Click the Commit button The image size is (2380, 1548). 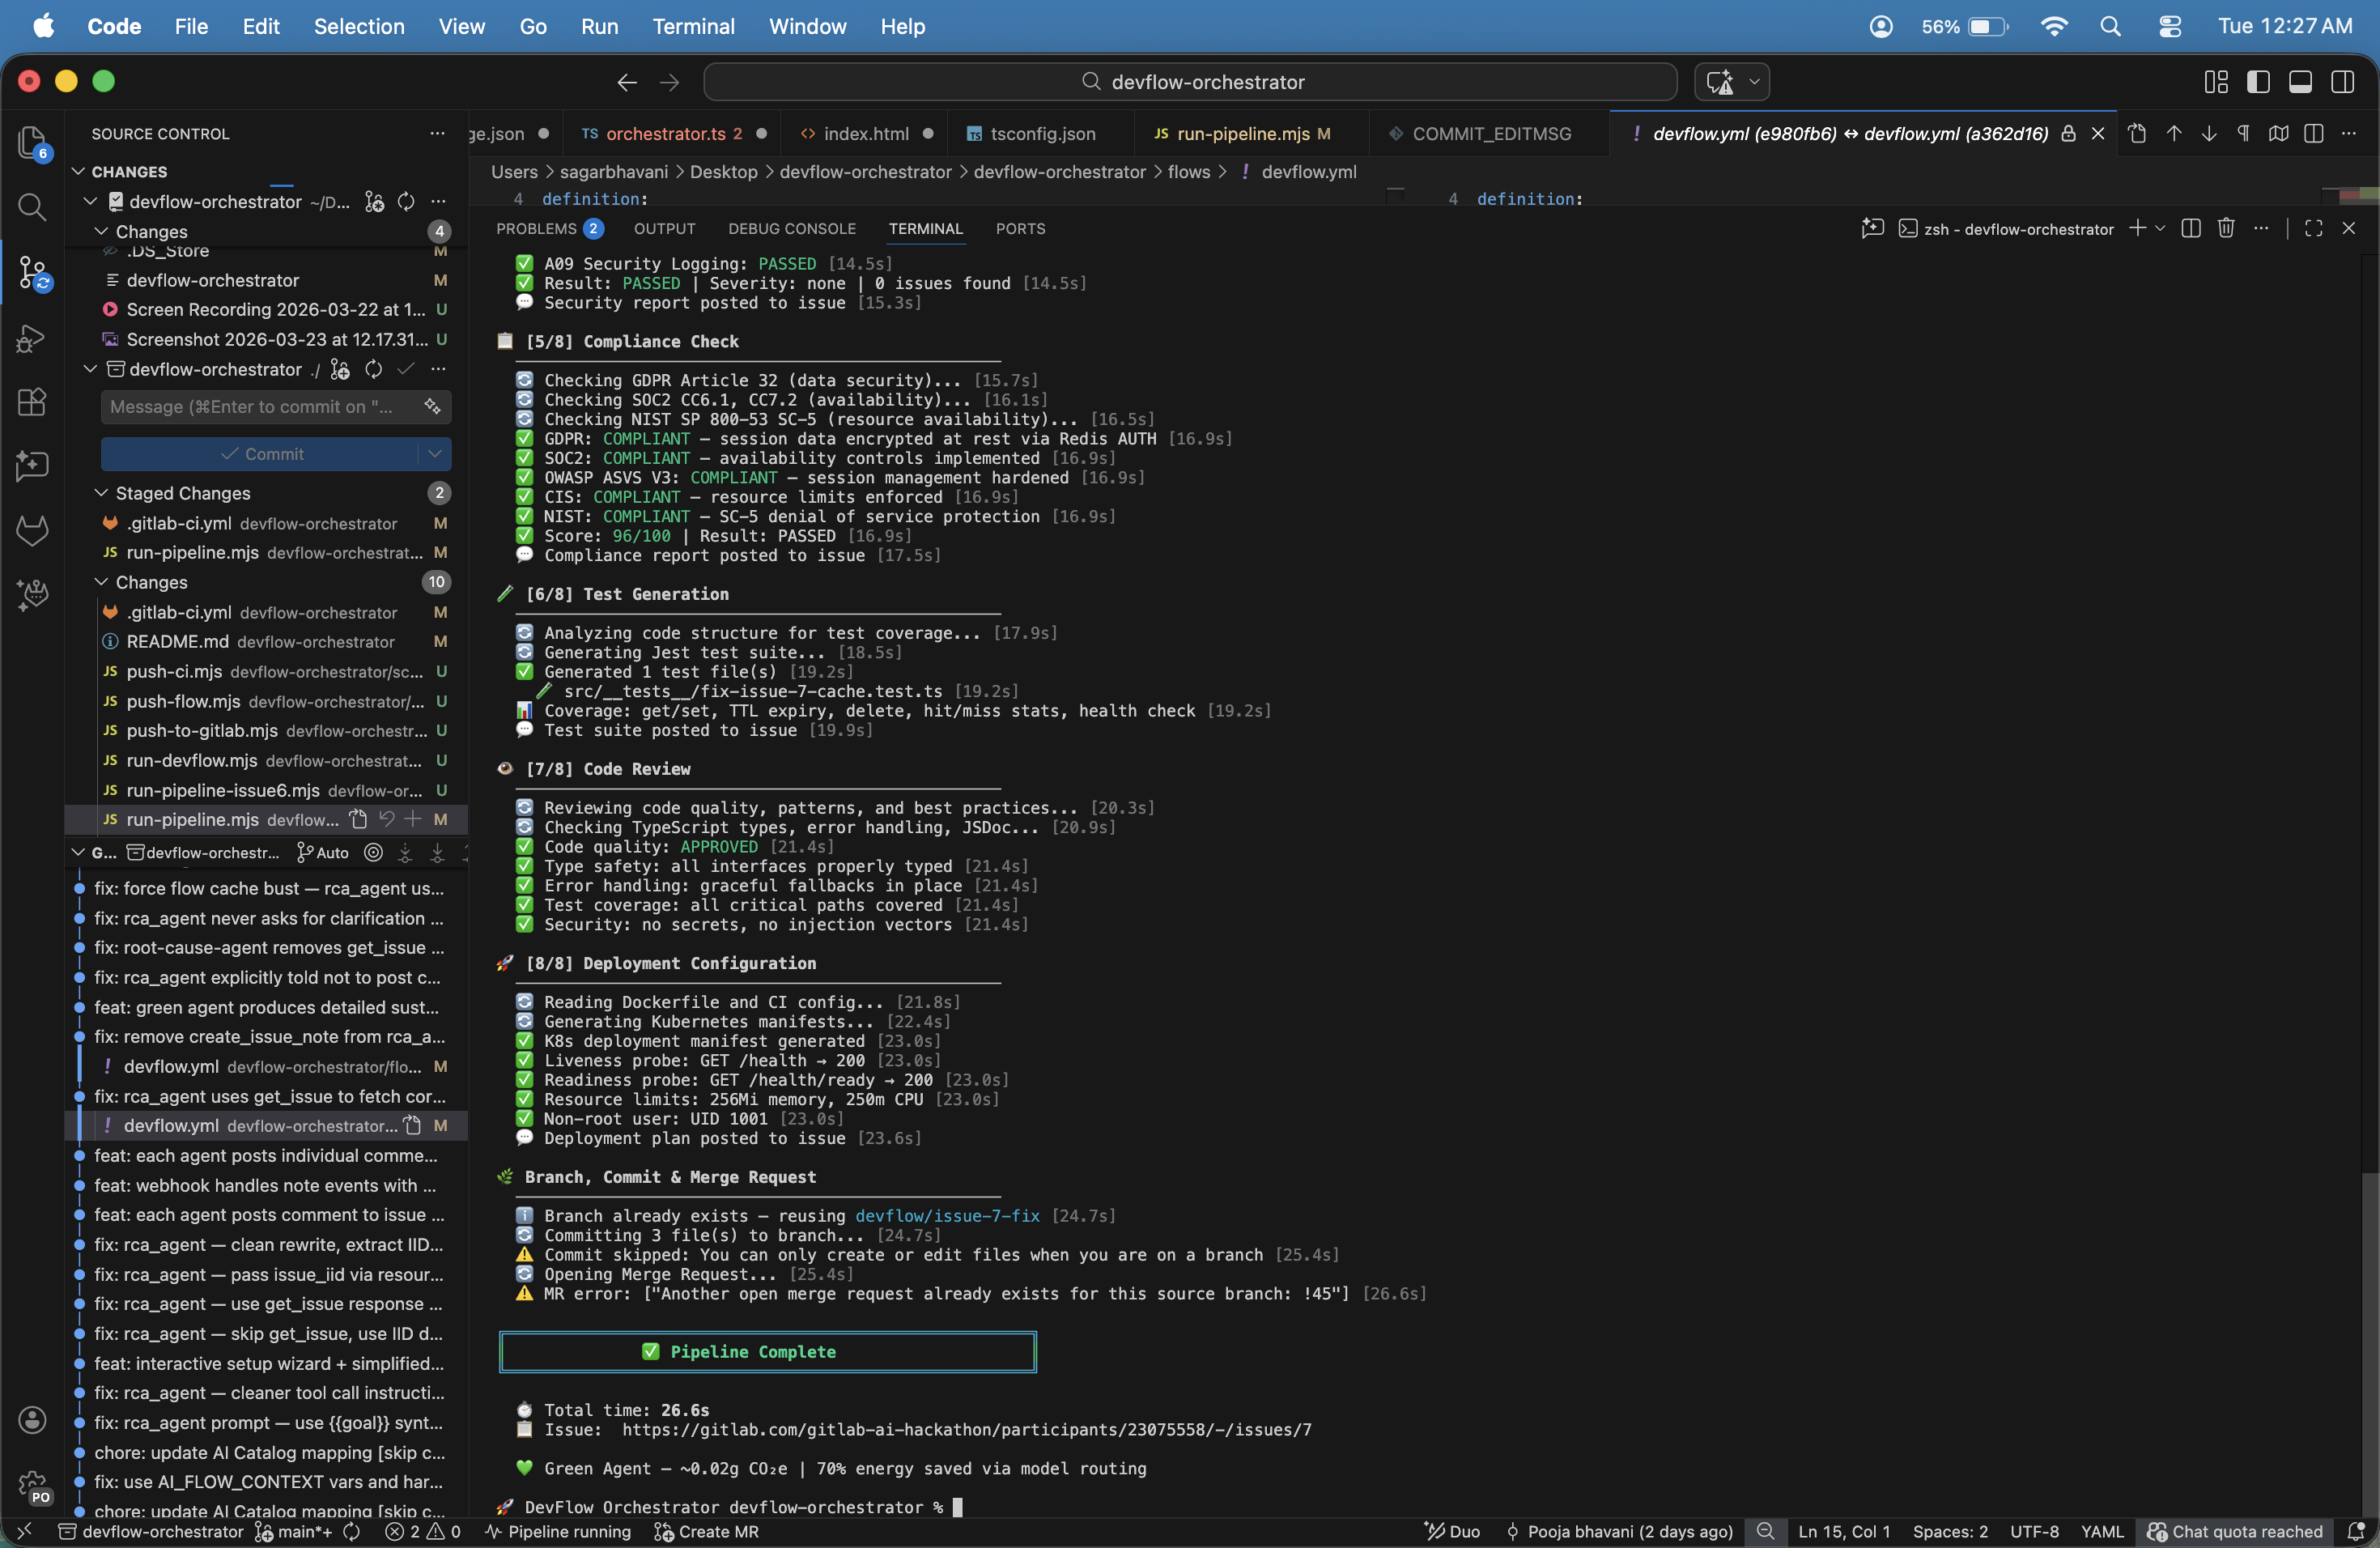[x=262, y=454]
